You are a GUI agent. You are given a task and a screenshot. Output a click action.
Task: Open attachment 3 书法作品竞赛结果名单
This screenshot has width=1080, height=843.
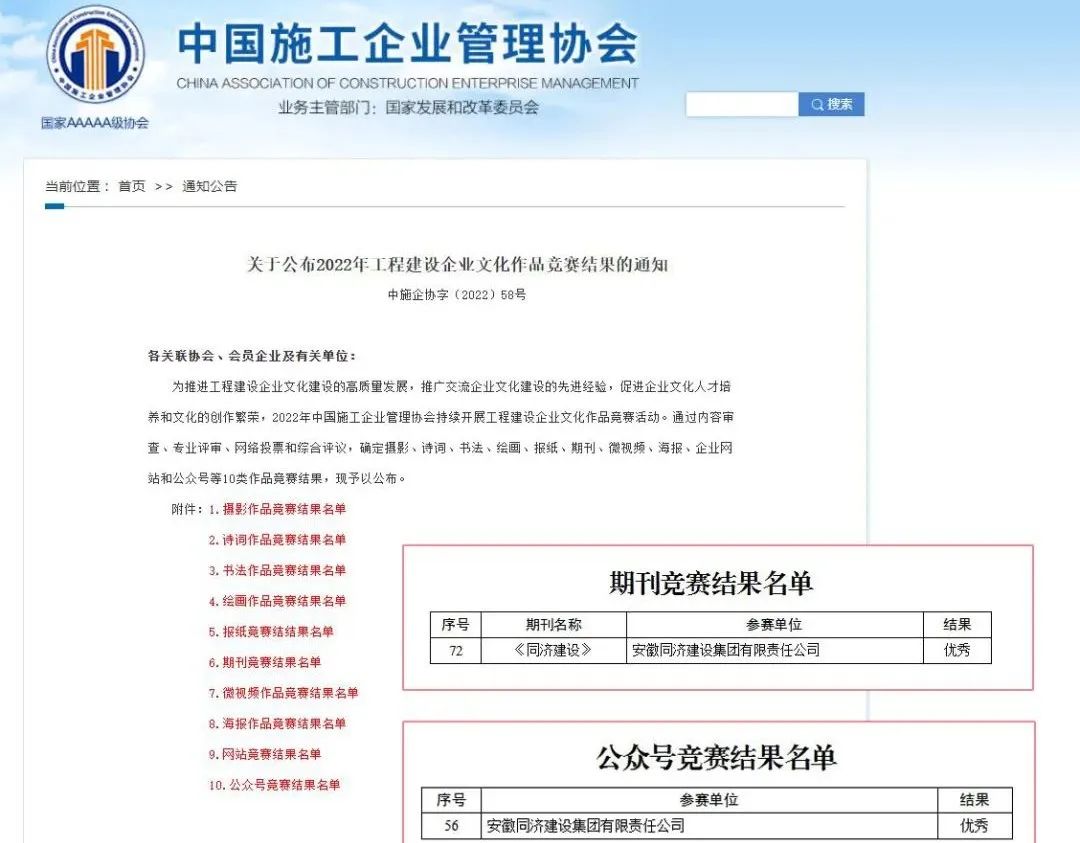[277, 570]
